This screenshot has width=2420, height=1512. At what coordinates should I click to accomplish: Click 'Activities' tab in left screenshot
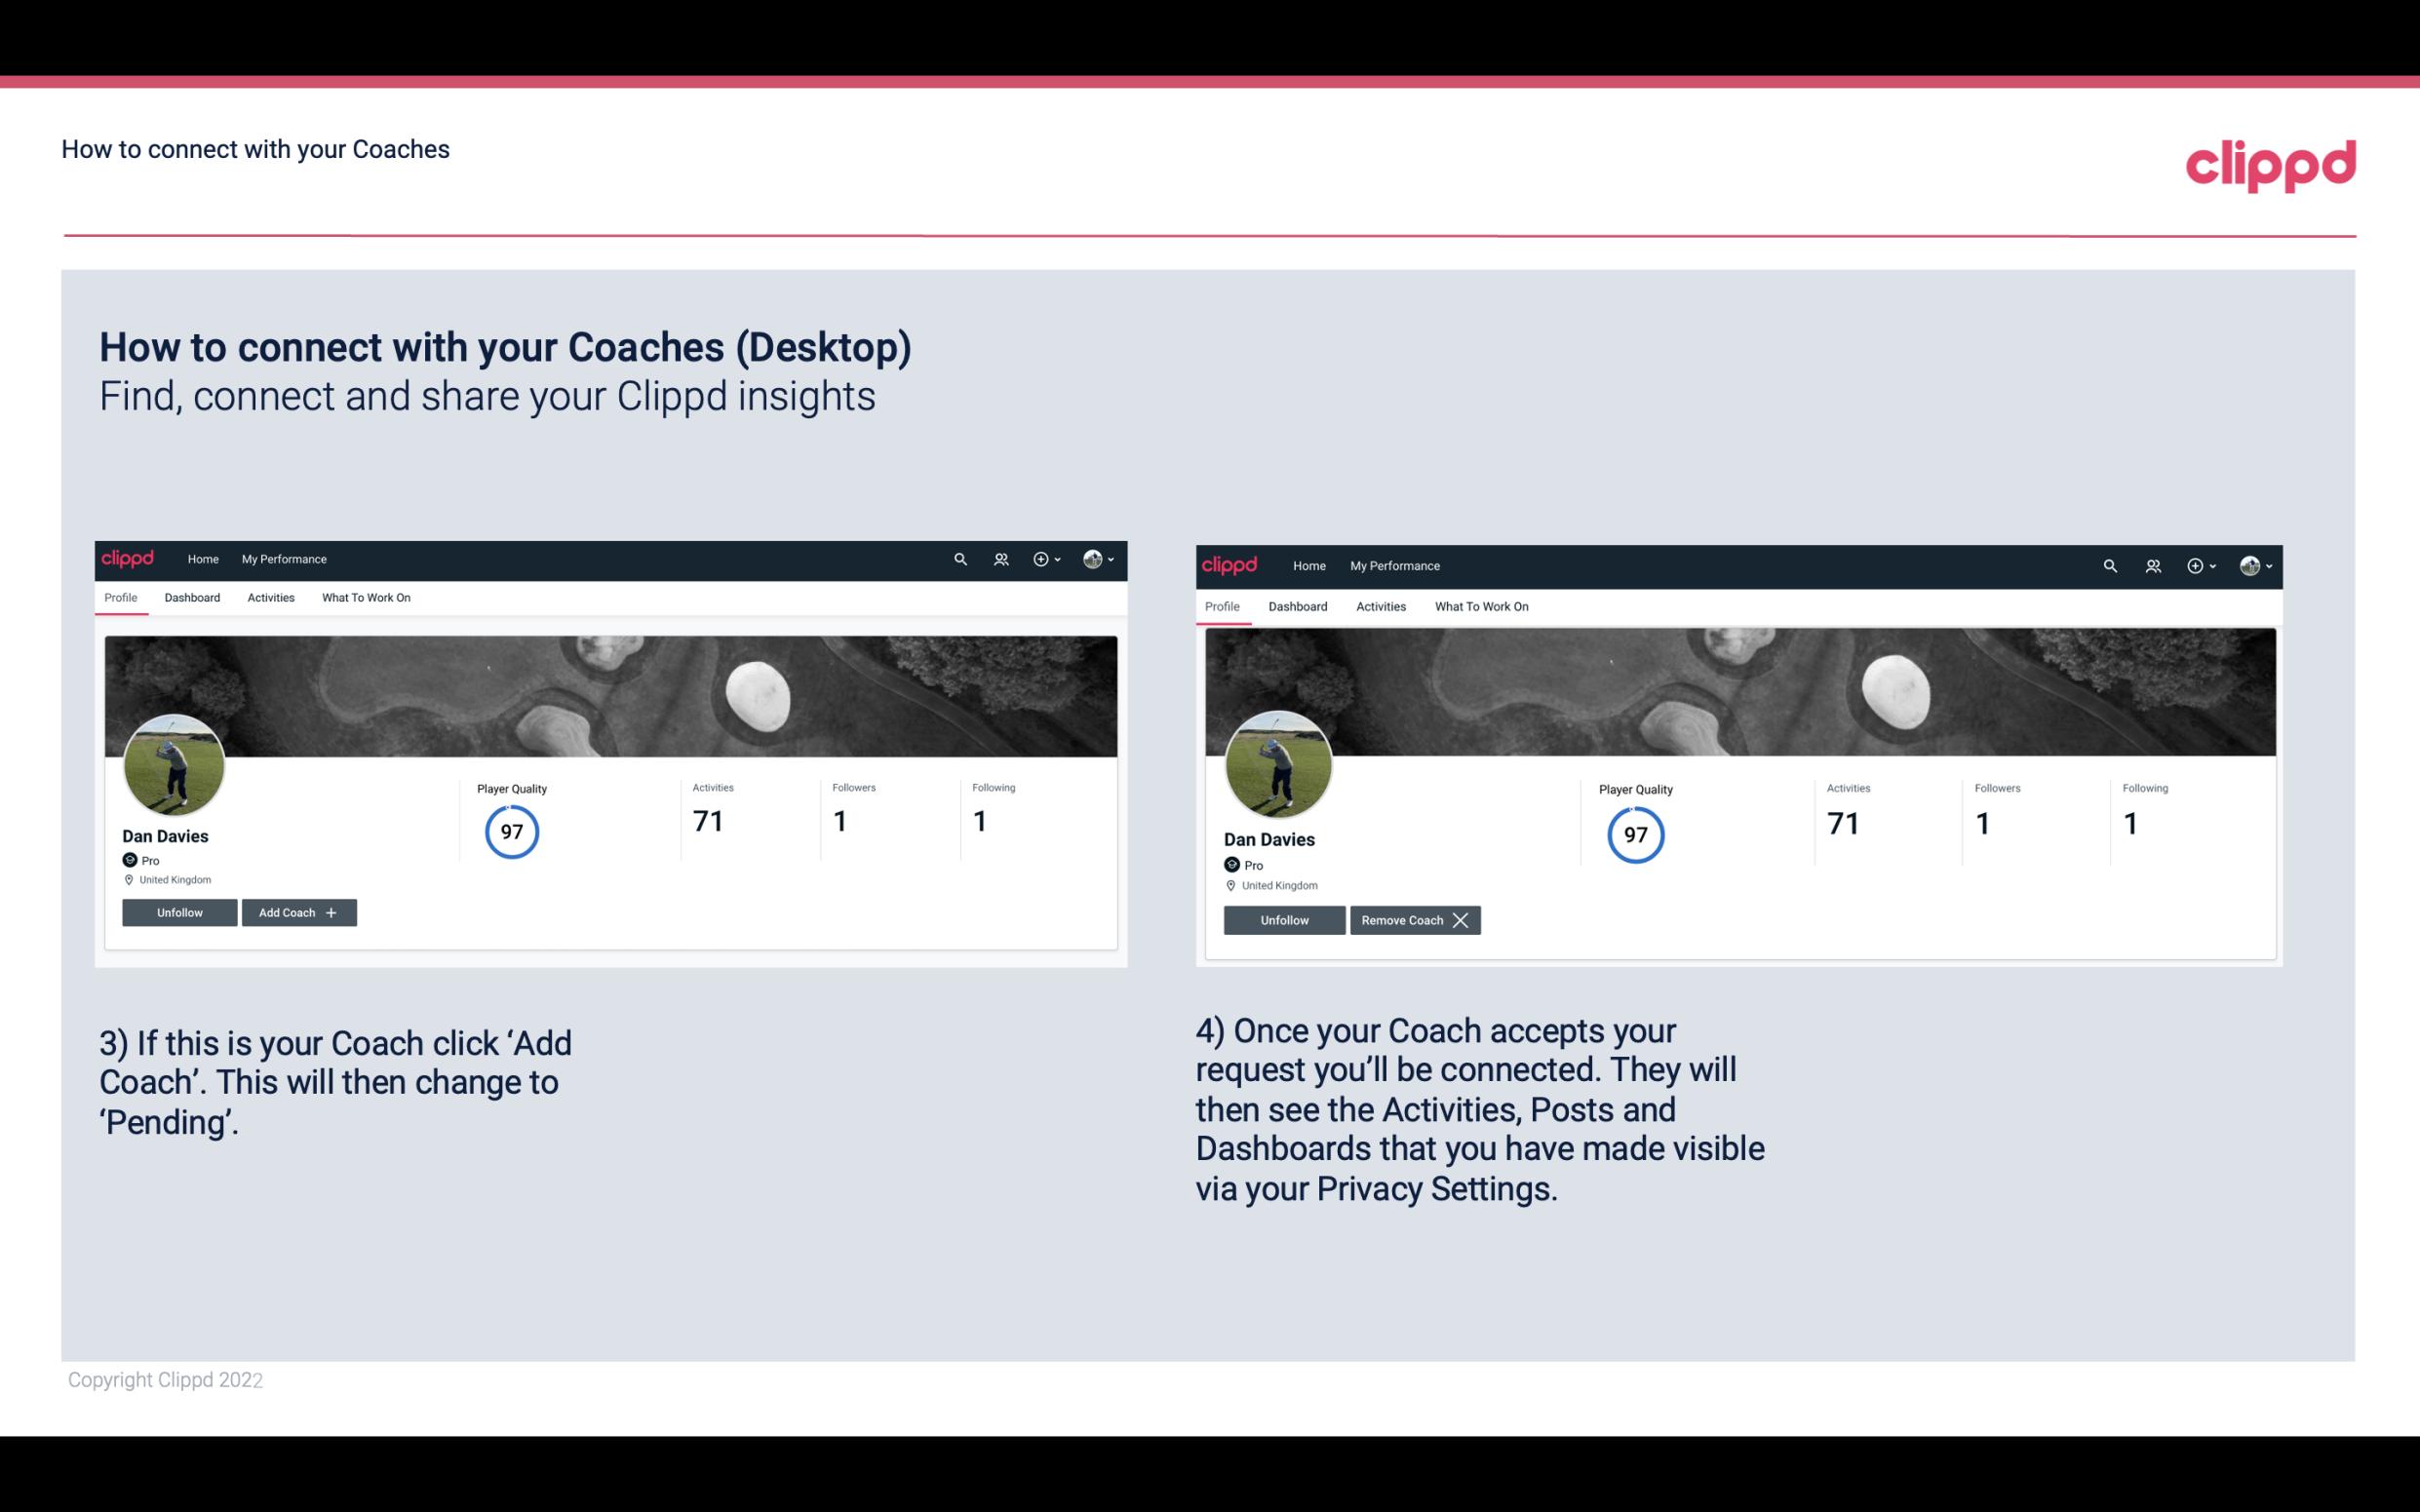tap(270, 598)
